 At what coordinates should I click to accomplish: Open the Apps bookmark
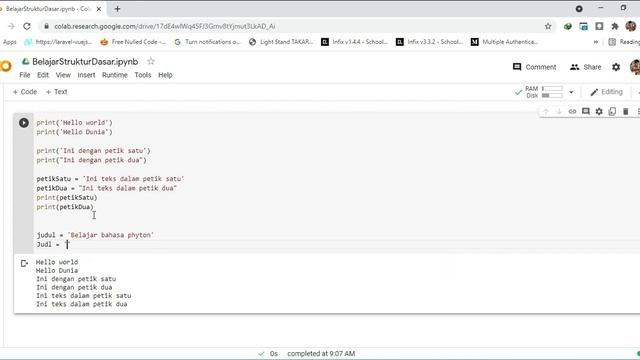9,42
